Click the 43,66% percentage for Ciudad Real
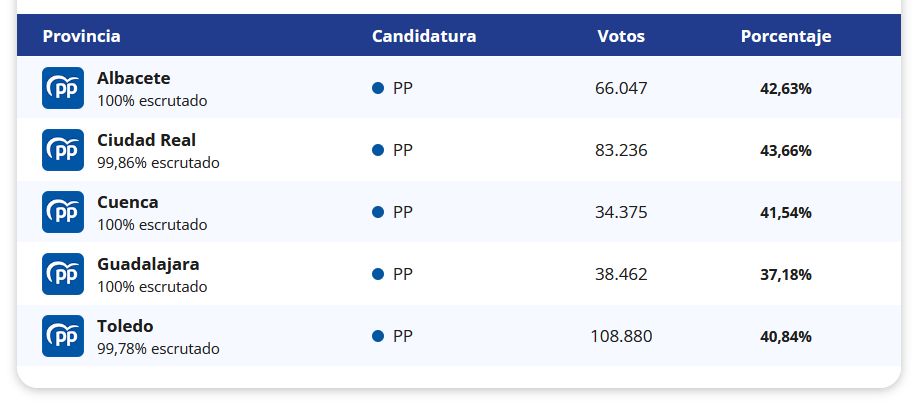This screenshot has height=414, width=917. 786,151
